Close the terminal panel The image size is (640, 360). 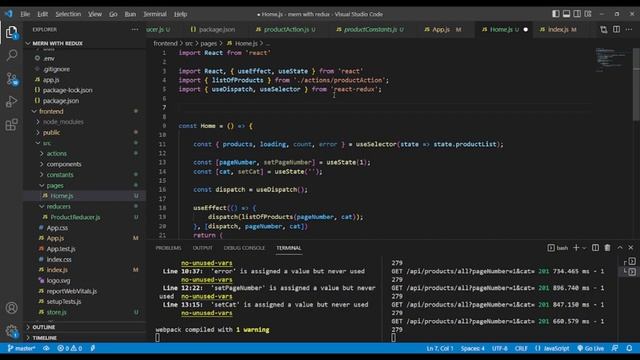631,248
